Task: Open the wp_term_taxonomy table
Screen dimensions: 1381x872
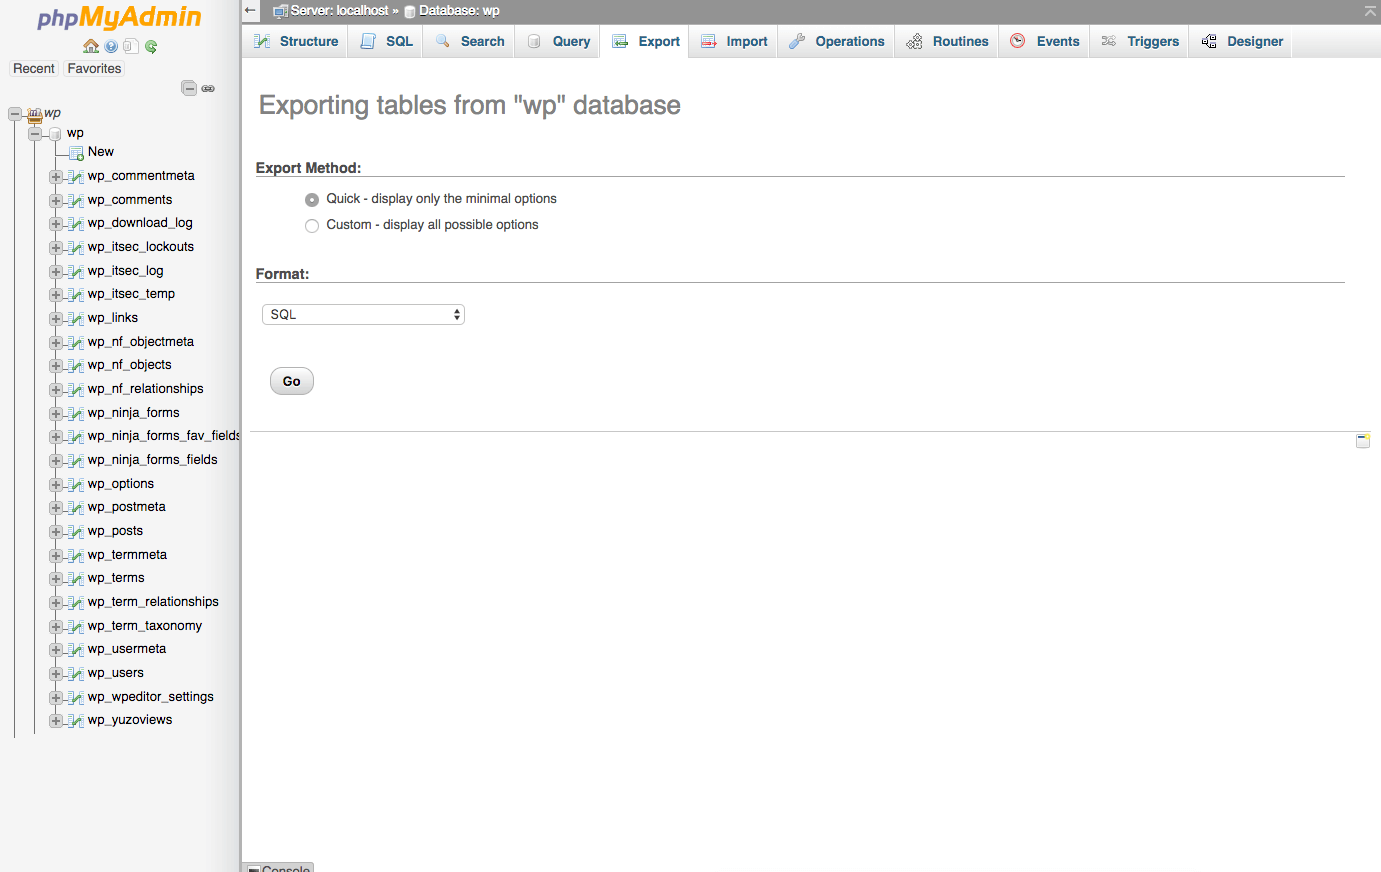Action: 145,626
